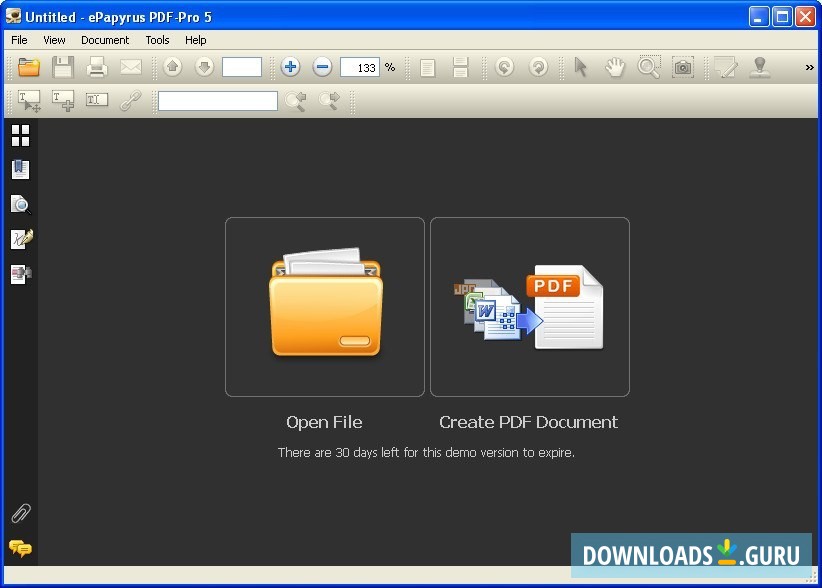Click the note editing pencil icon
822x588 pixels.
[726, 67]
